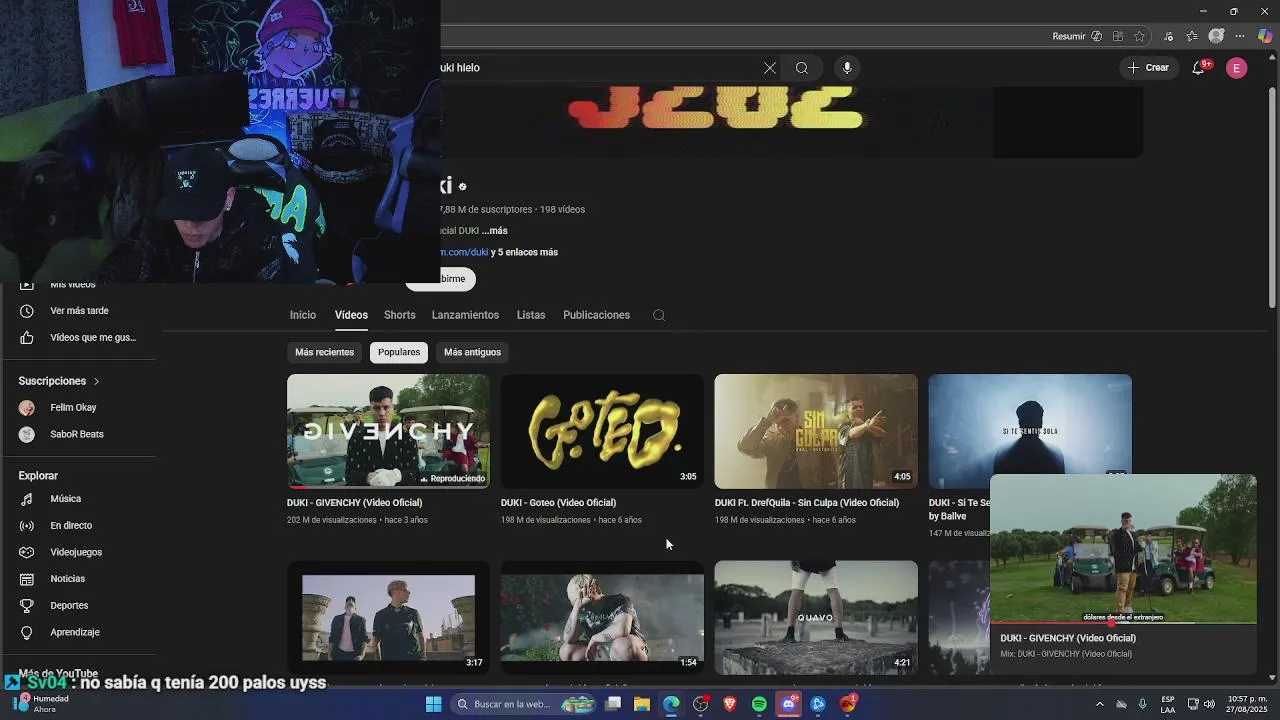Select the Videos channel tab
This screenshot has height=720, width=1280.
351,315
